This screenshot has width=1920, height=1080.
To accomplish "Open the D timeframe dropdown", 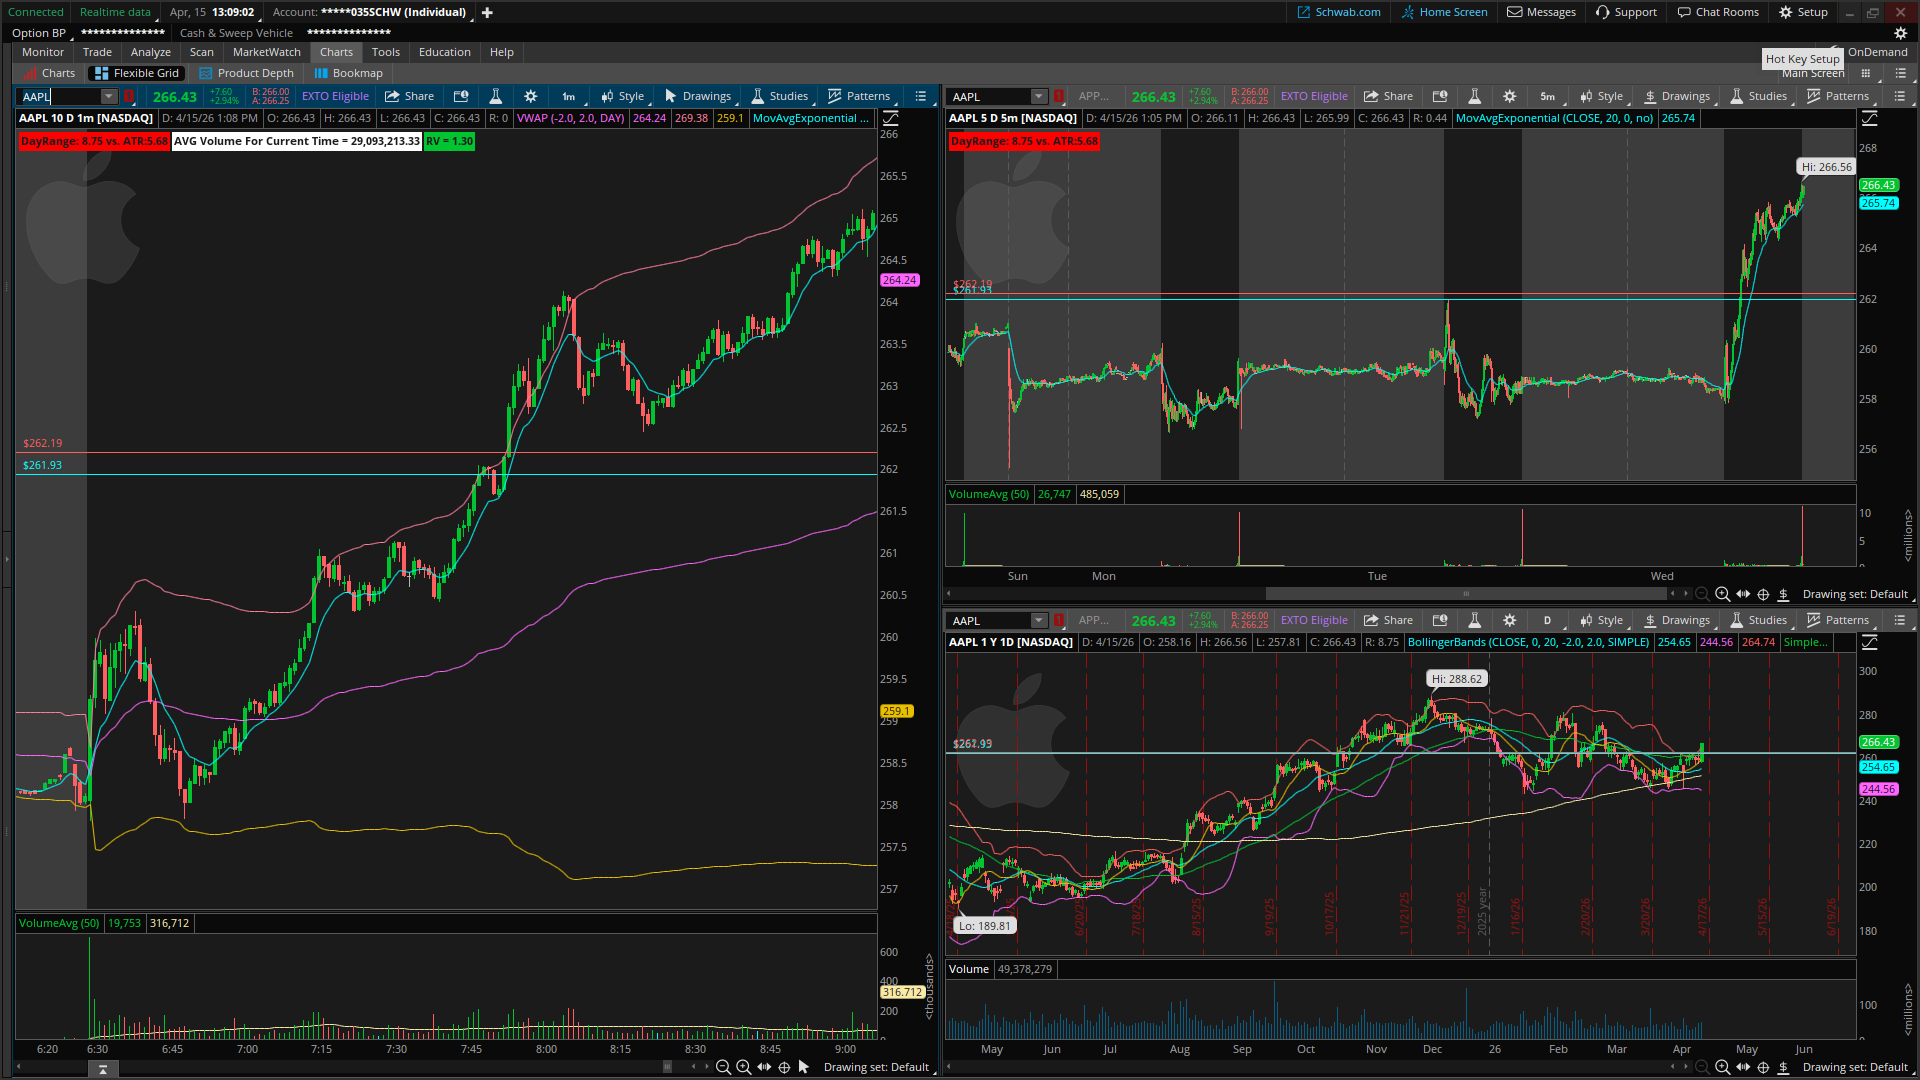I will (1548, 621).
